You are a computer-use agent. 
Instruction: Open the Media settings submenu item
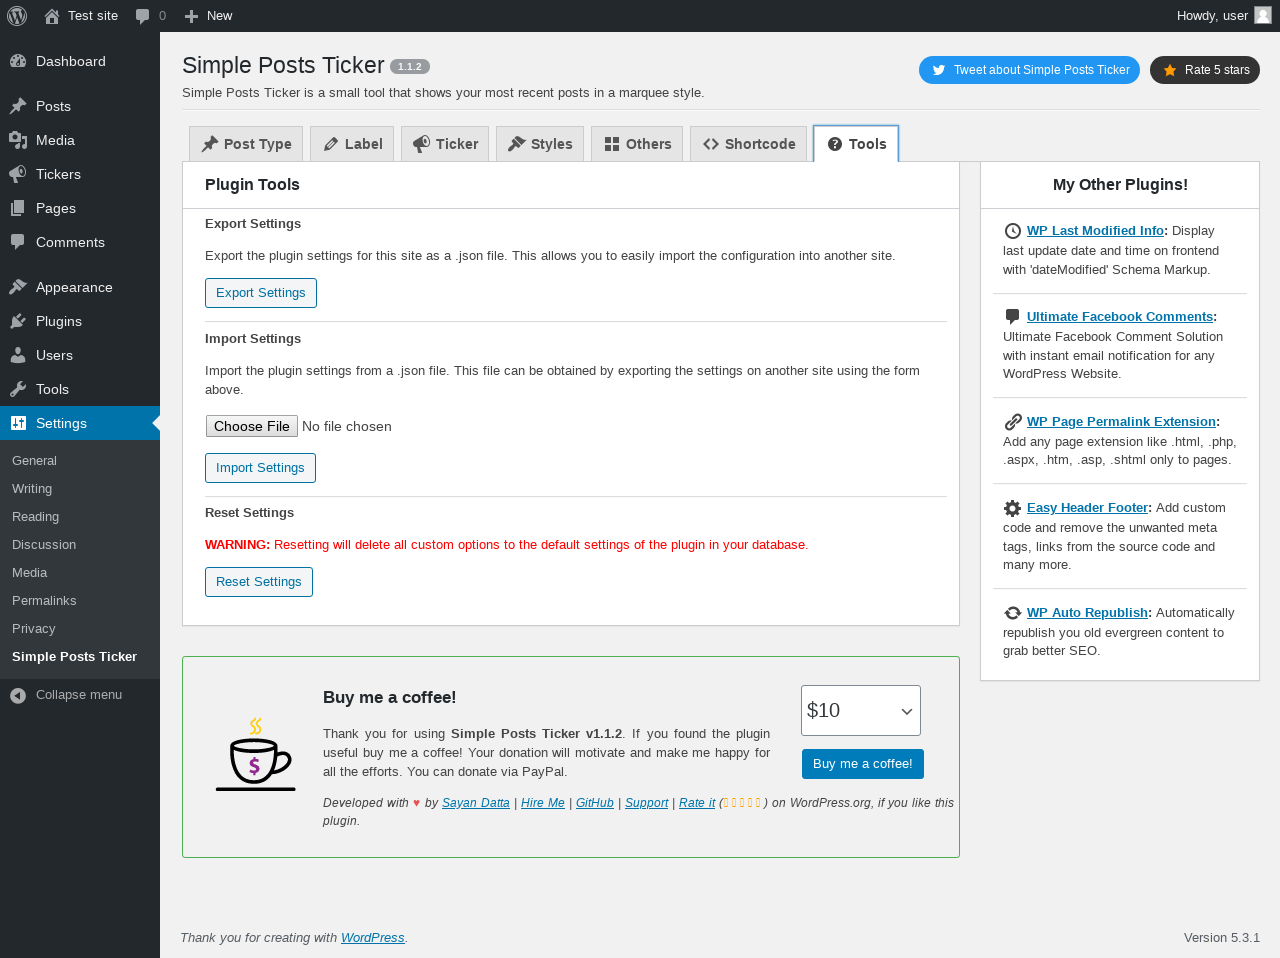point(80,573)
